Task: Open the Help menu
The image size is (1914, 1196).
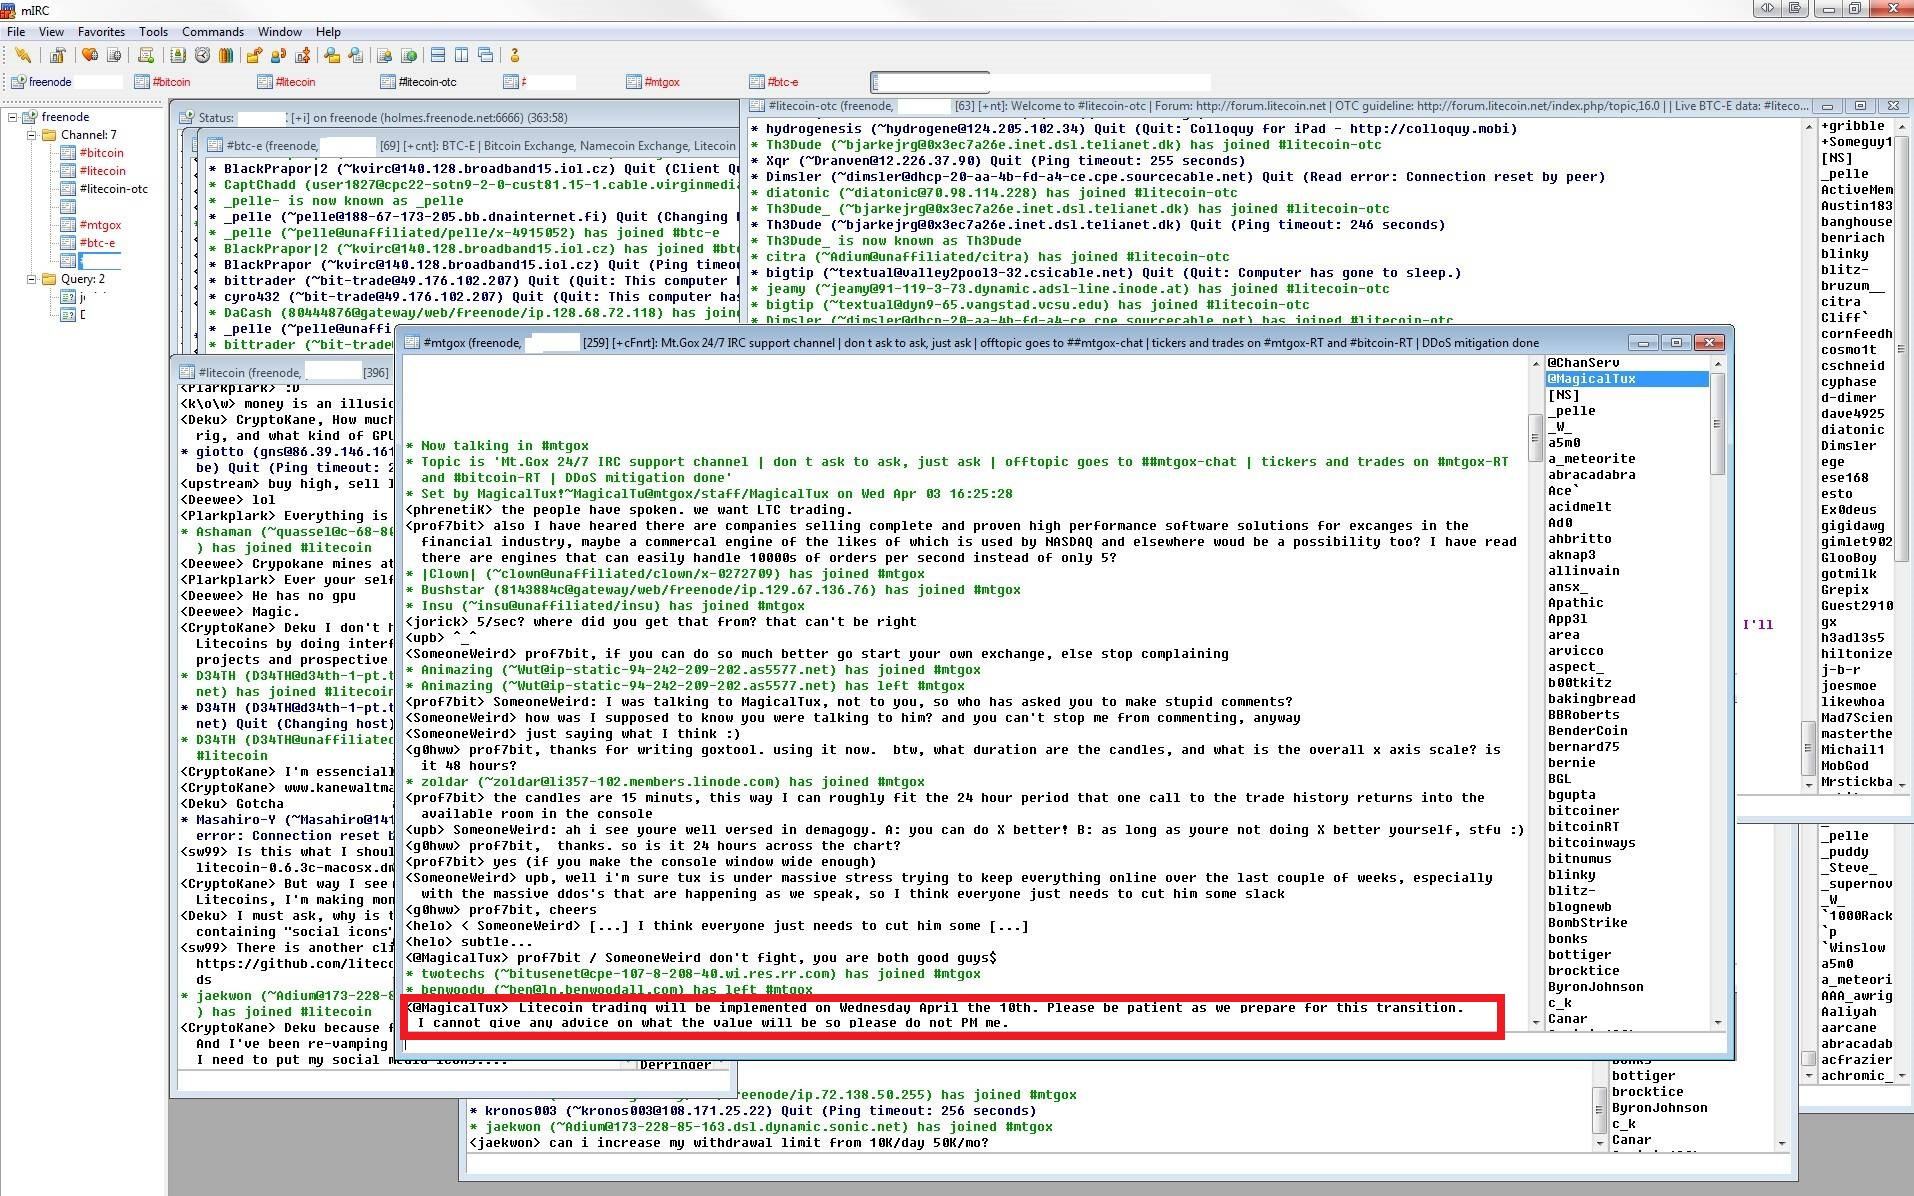Action: pyautogui.click(x=328, y=32)
